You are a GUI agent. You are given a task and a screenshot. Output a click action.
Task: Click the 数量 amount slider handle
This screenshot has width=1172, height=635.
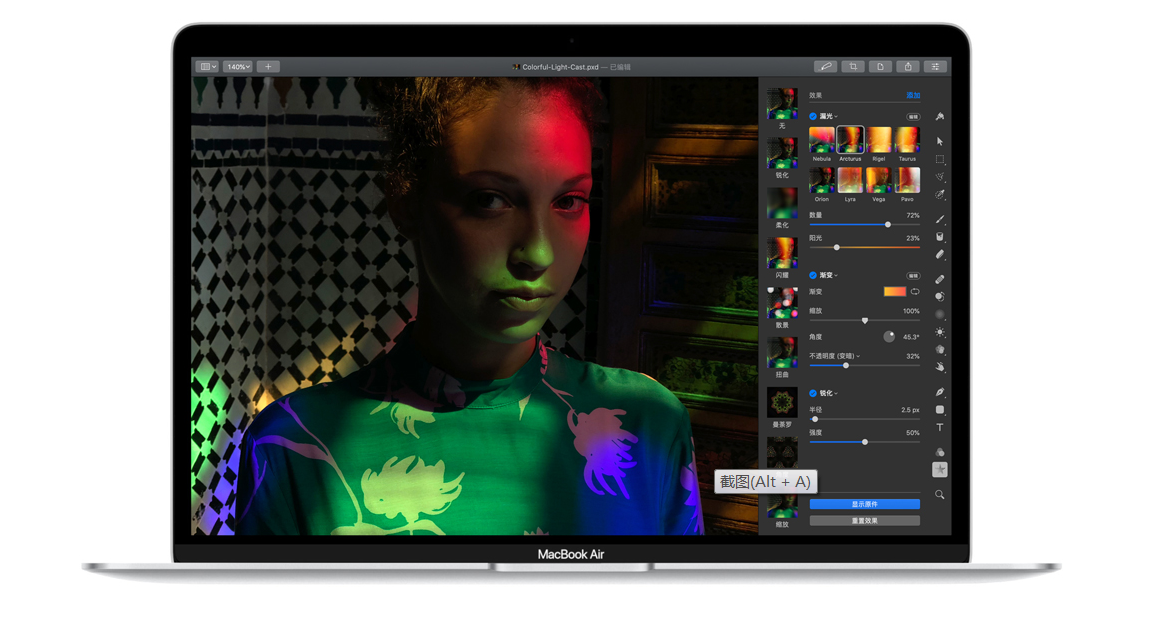tap(888, 224)
